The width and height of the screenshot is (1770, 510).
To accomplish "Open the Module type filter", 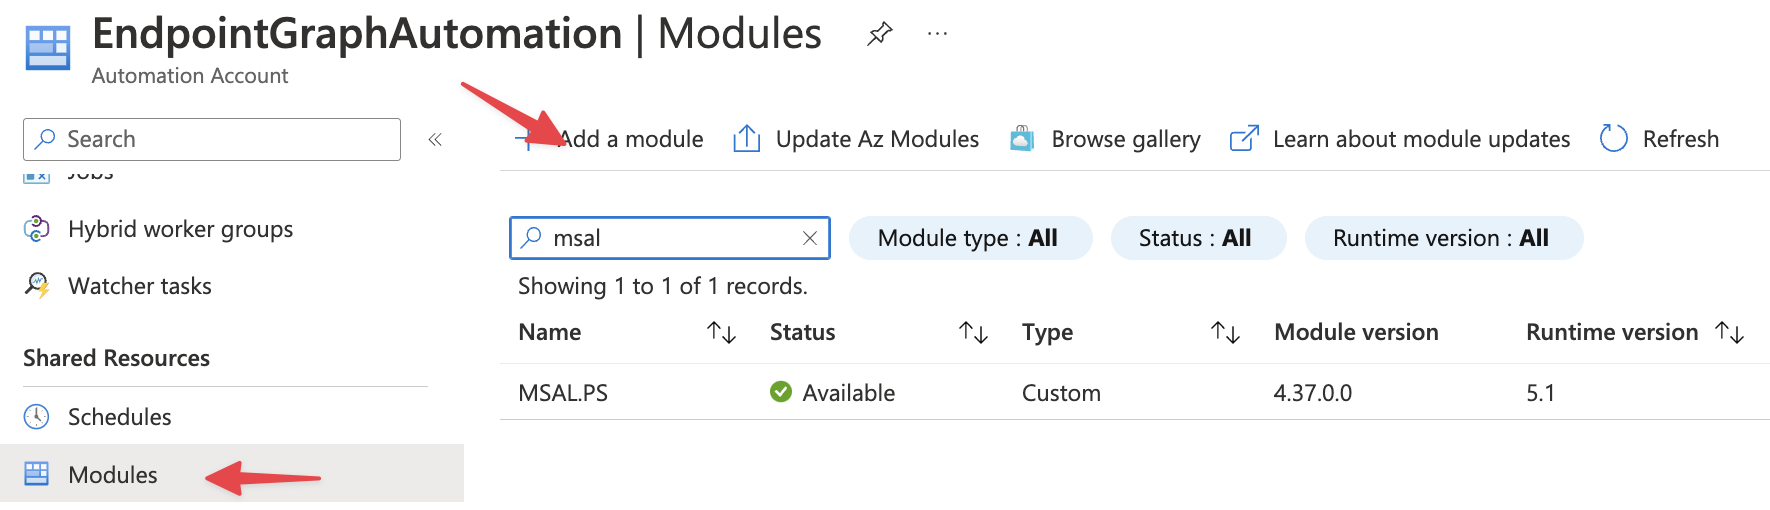I will click(x=969, y=238).
